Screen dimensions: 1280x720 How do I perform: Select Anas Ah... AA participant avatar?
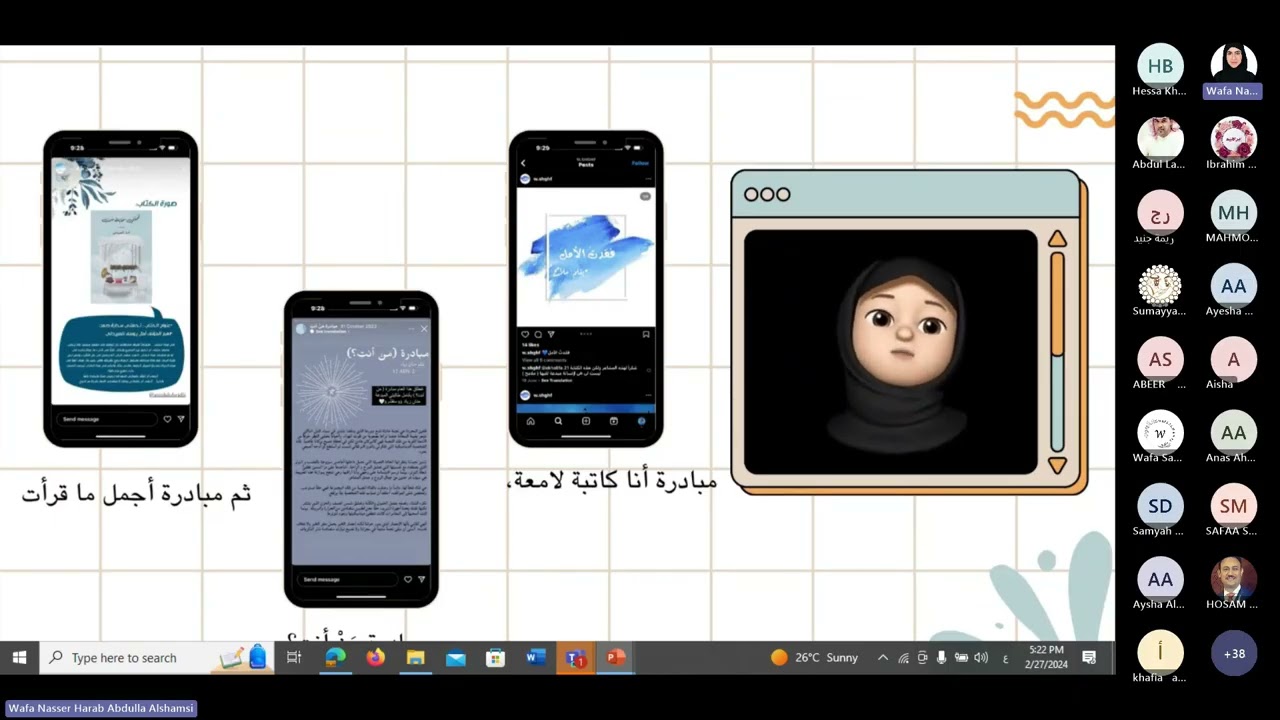[1233, 433]
